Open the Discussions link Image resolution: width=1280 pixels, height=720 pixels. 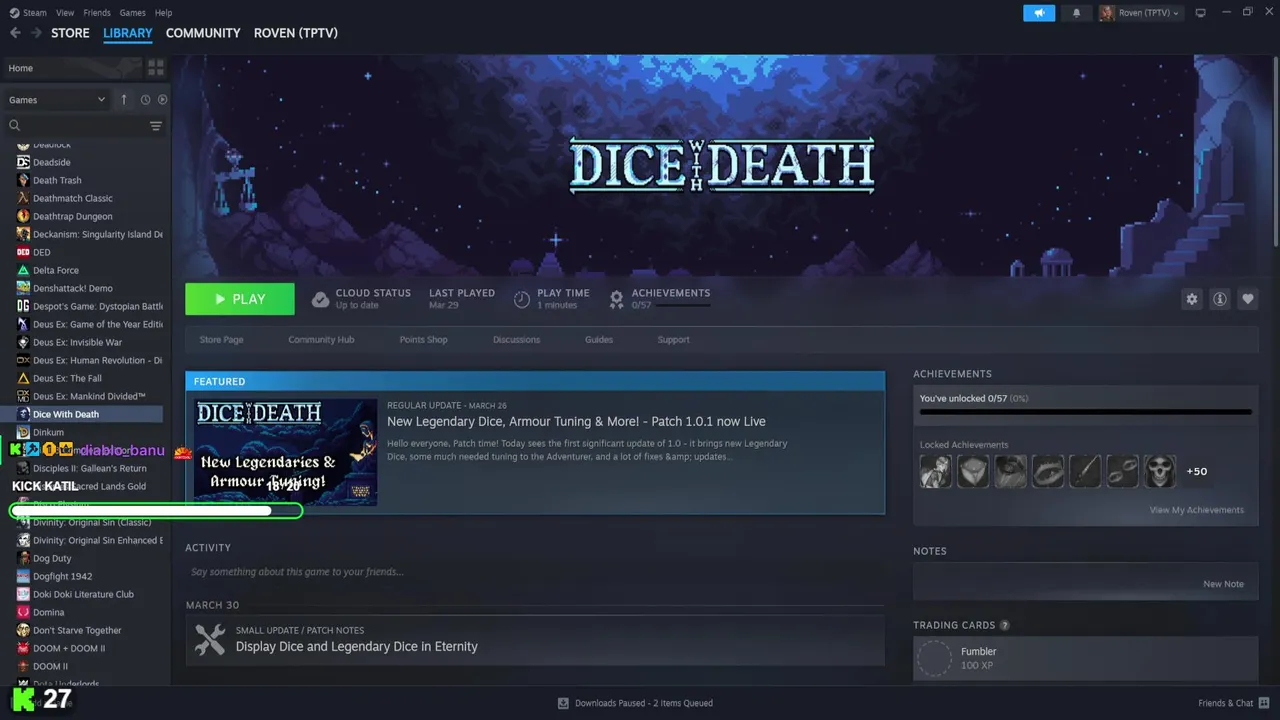[x=516, y=340]
